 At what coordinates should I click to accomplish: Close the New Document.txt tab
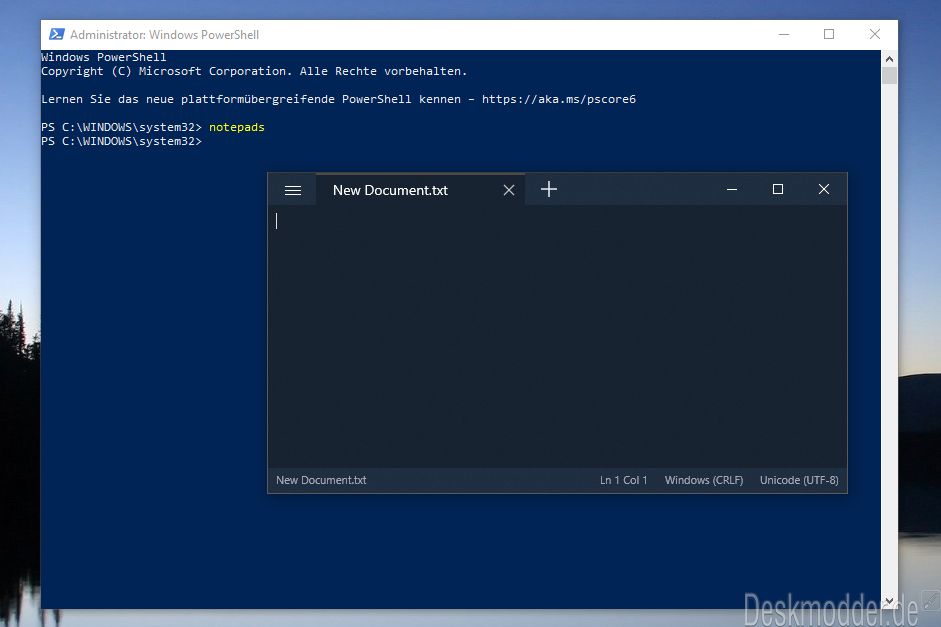[x=509, y=190]
